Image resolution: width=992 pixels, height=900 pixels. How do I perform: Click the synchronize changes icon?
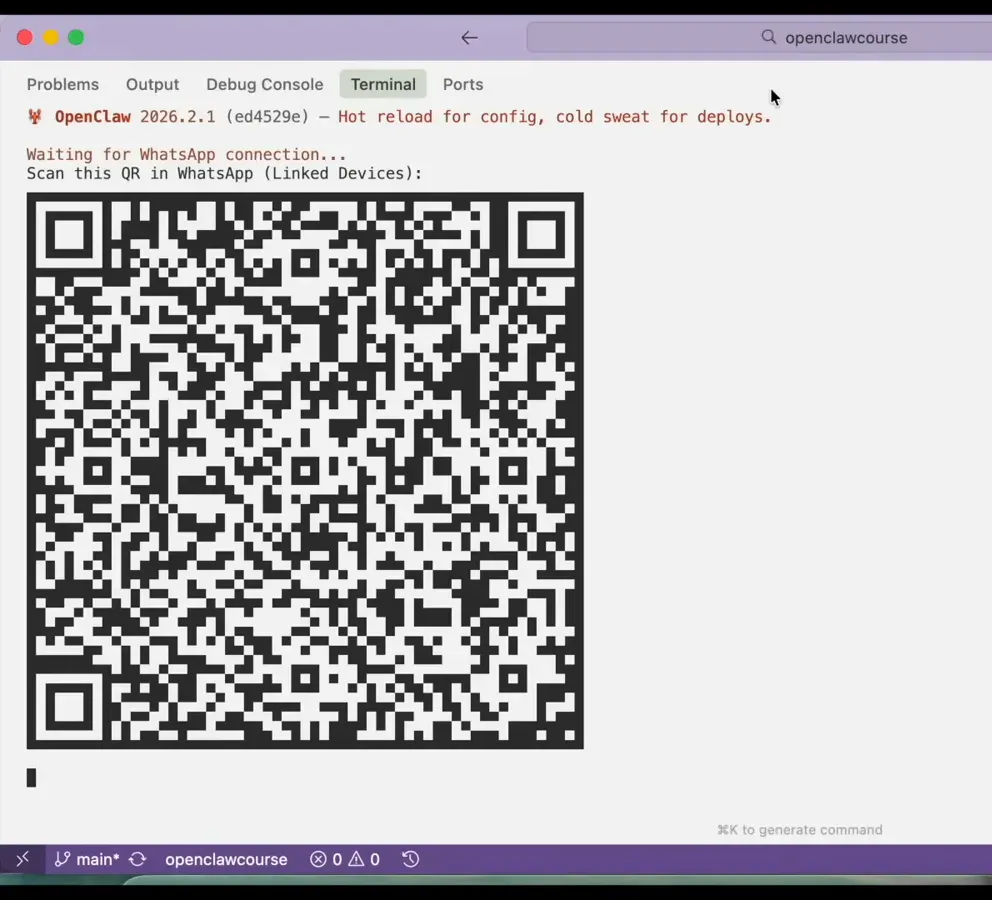(138, 860)
